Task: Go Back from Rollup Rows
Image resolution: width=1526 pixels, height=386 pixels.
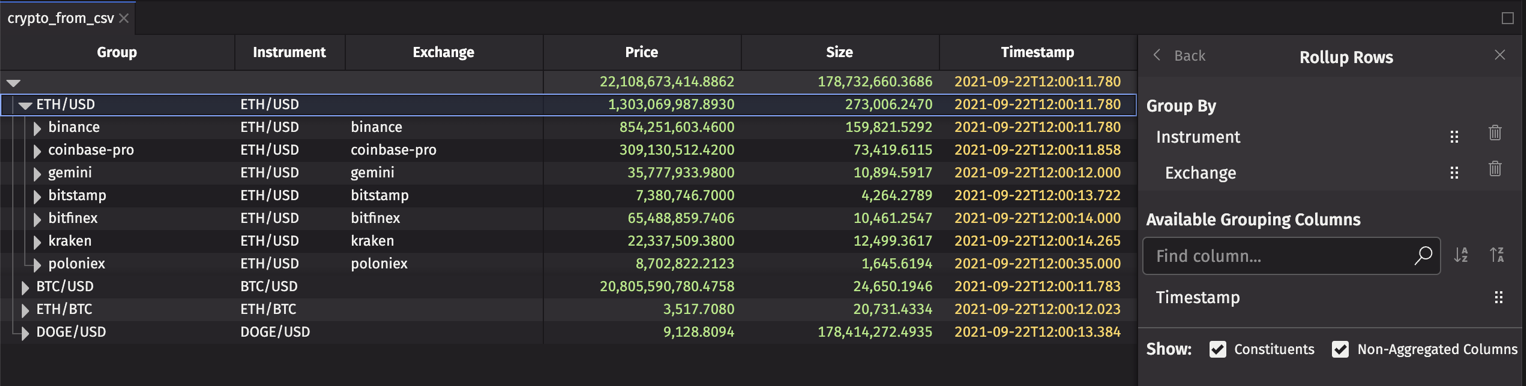Action: point(1179,56)
